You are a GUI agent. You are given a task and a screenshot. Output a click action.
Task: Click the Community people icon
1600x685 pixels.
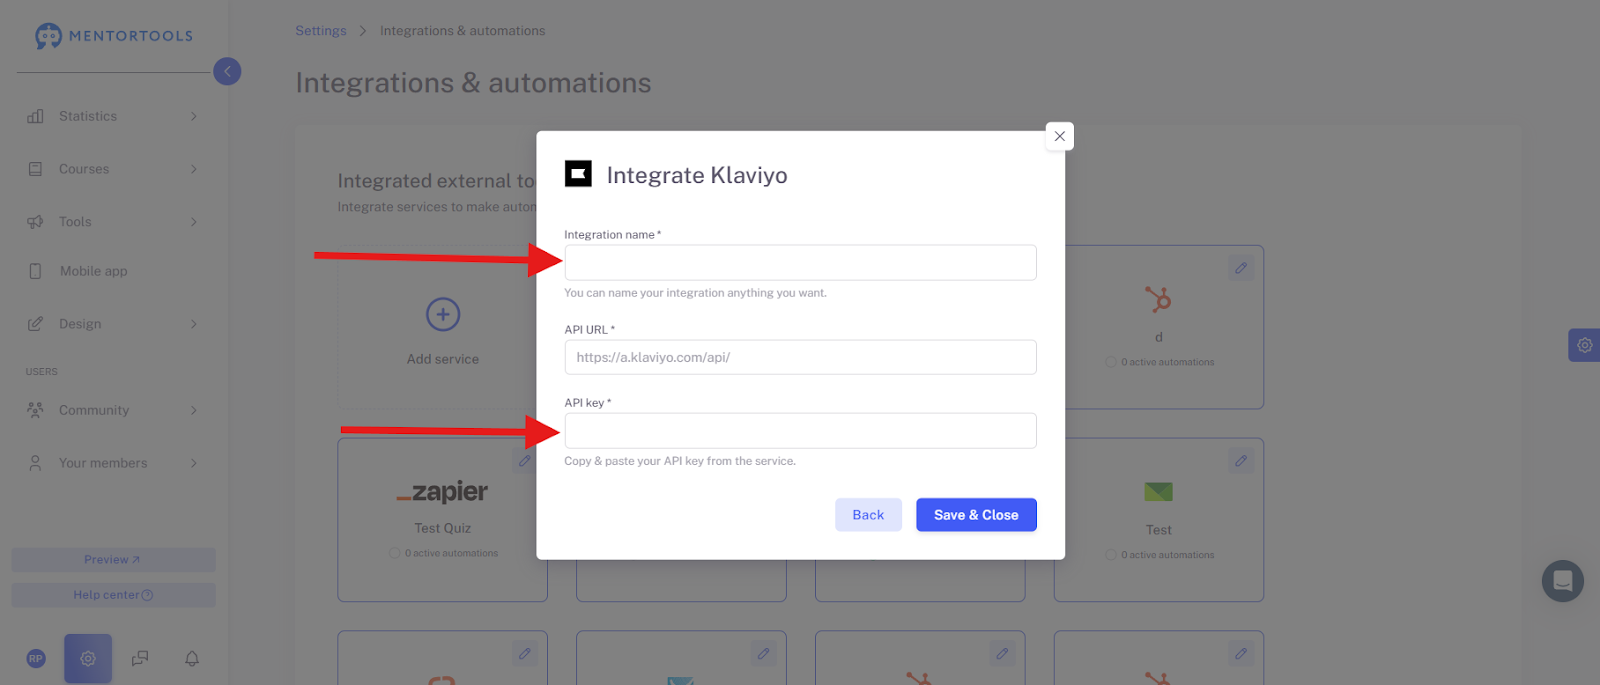point(35,410)
